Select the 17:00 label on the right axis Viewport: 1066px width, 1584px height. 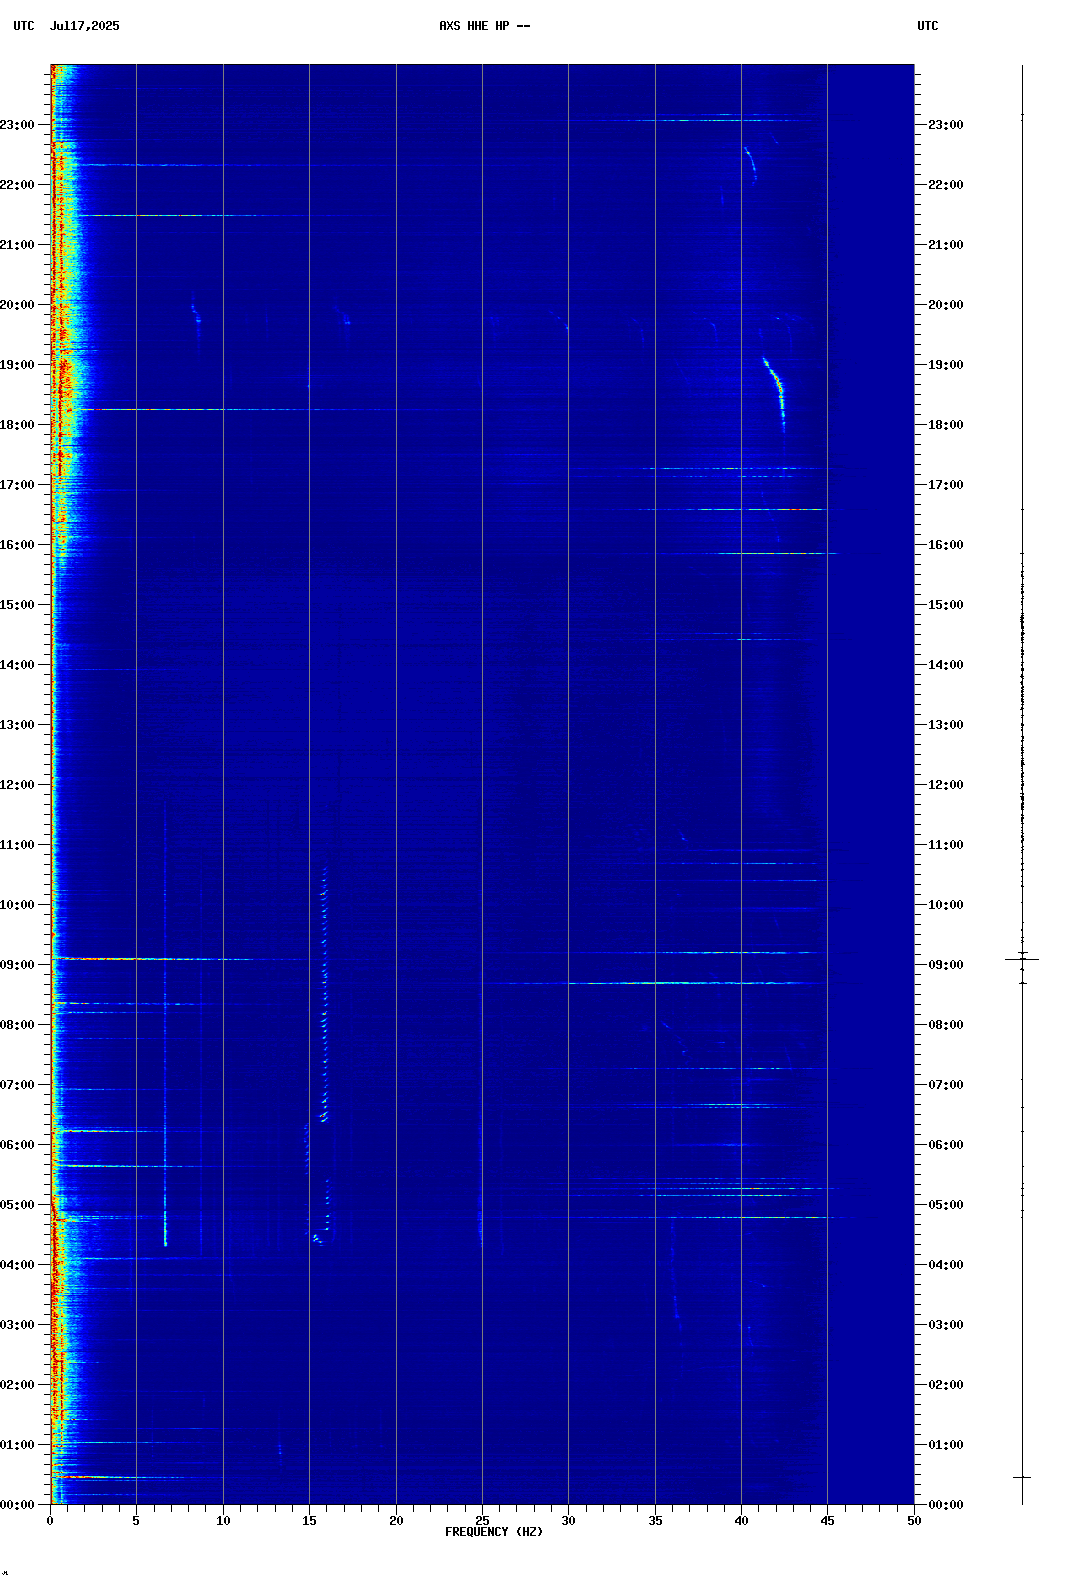pos(946,485)
